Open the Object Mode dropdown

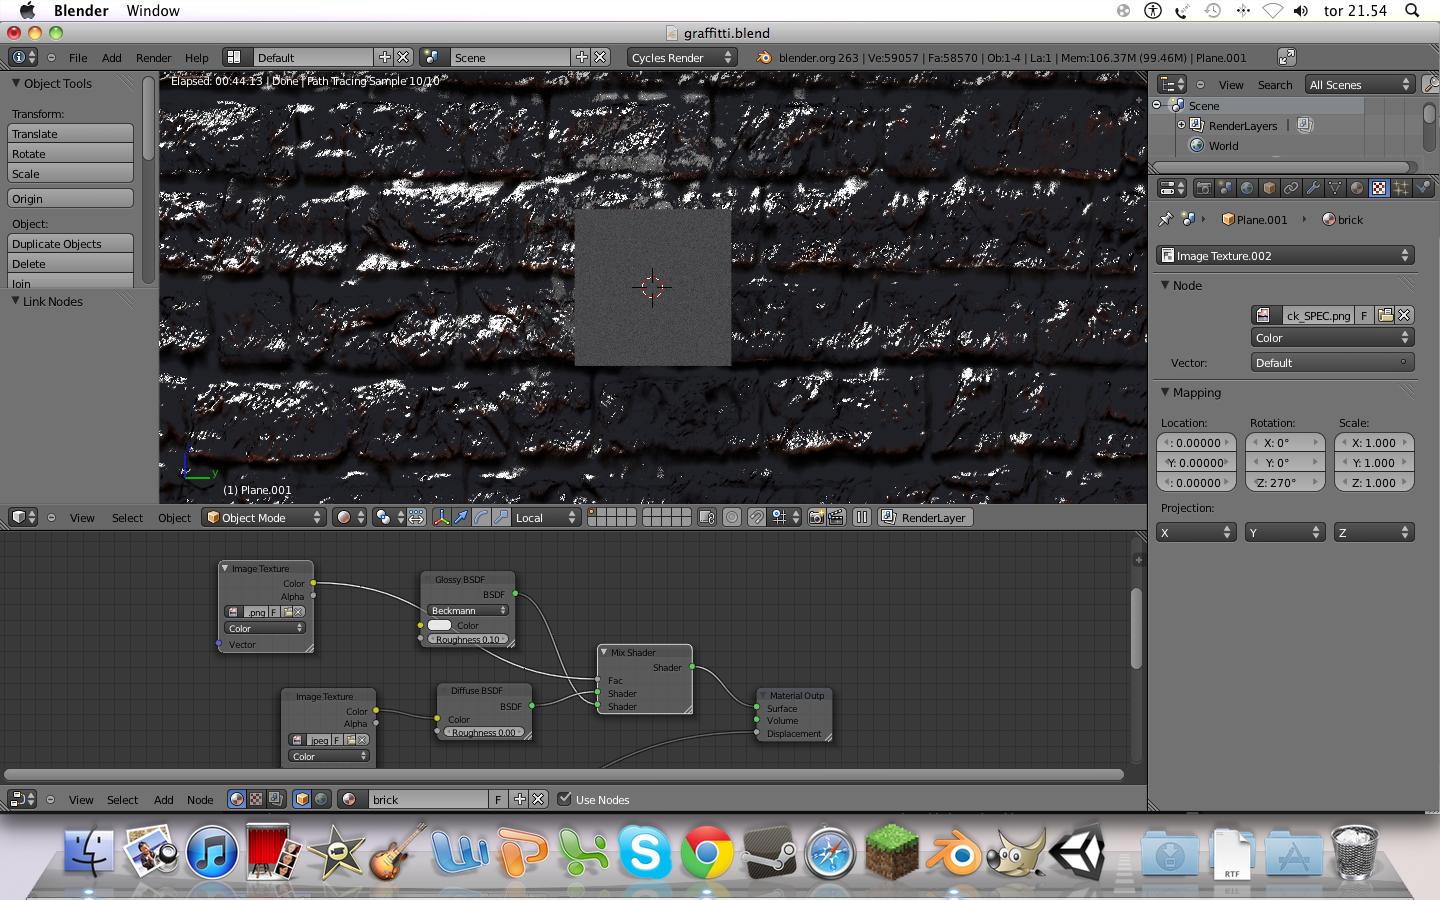pyautogui.click(x=265, y=517)
